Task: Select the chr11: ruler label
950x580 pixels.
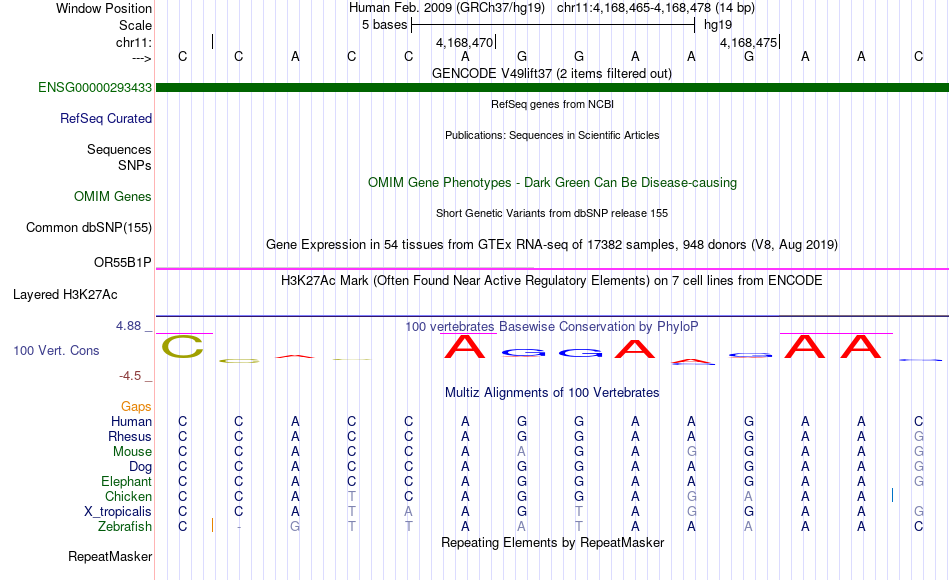Action: pyautogui.click(x=133, y=42)
